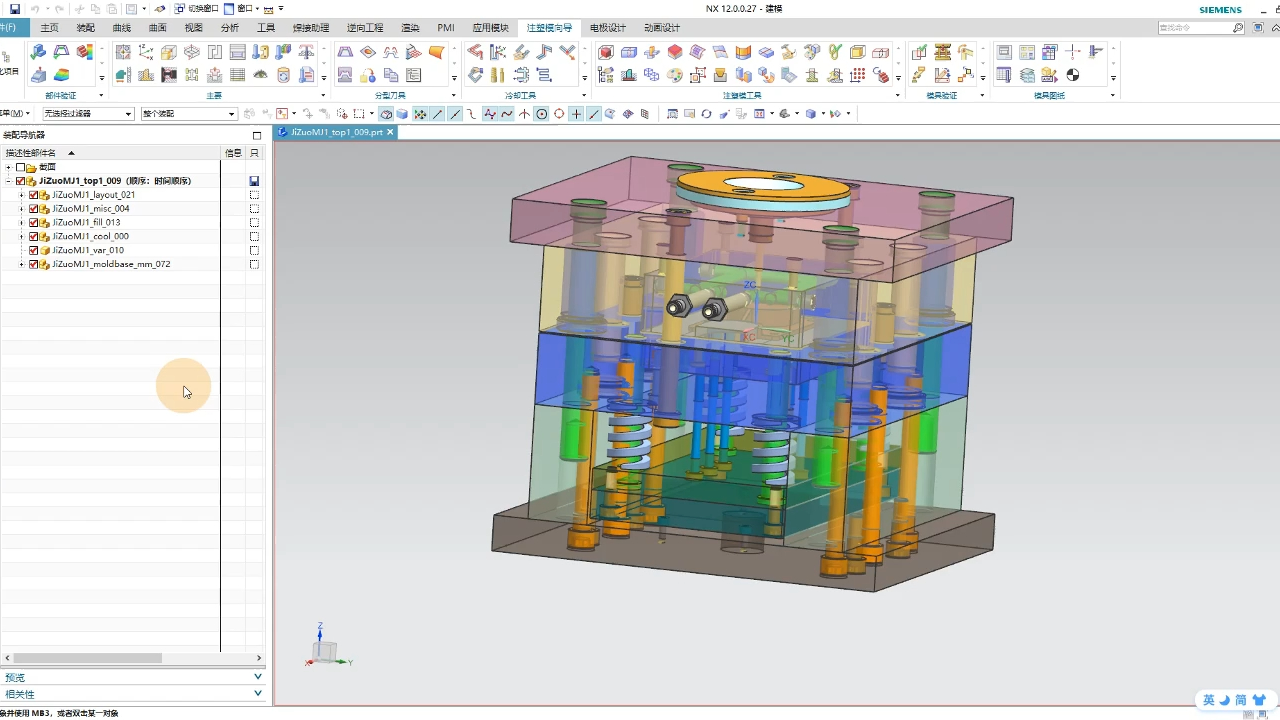Uncheck the JiZuoMJ1_layout_021 checkbox

33,195
